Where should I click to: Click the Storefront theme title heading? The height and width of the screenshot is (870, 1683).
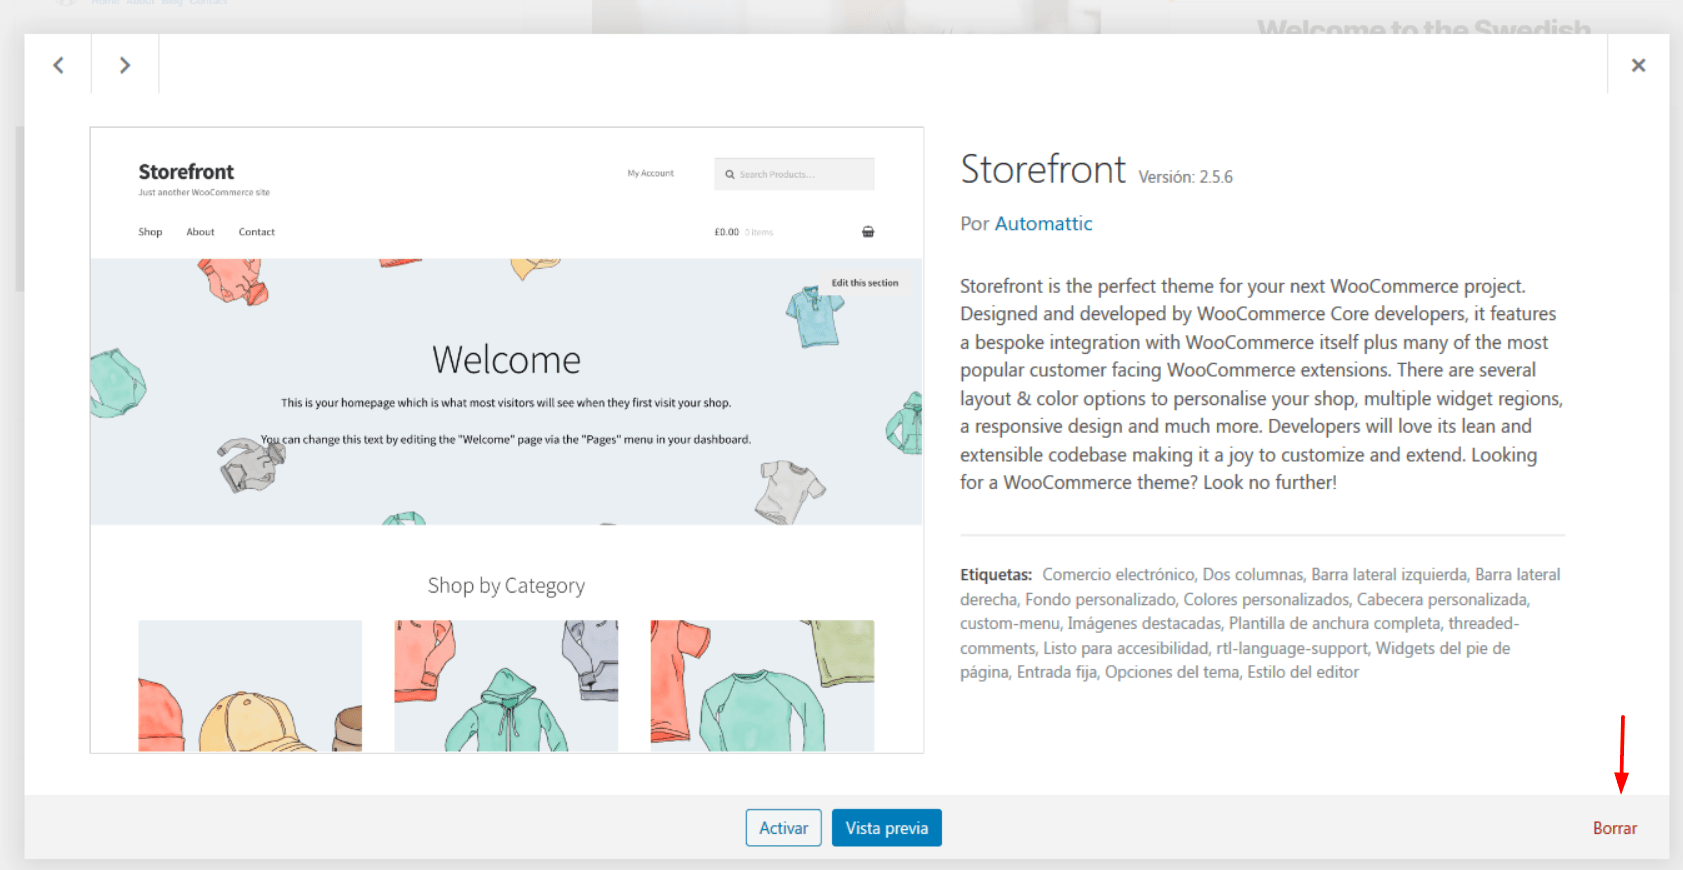[x=1043, y=169]
